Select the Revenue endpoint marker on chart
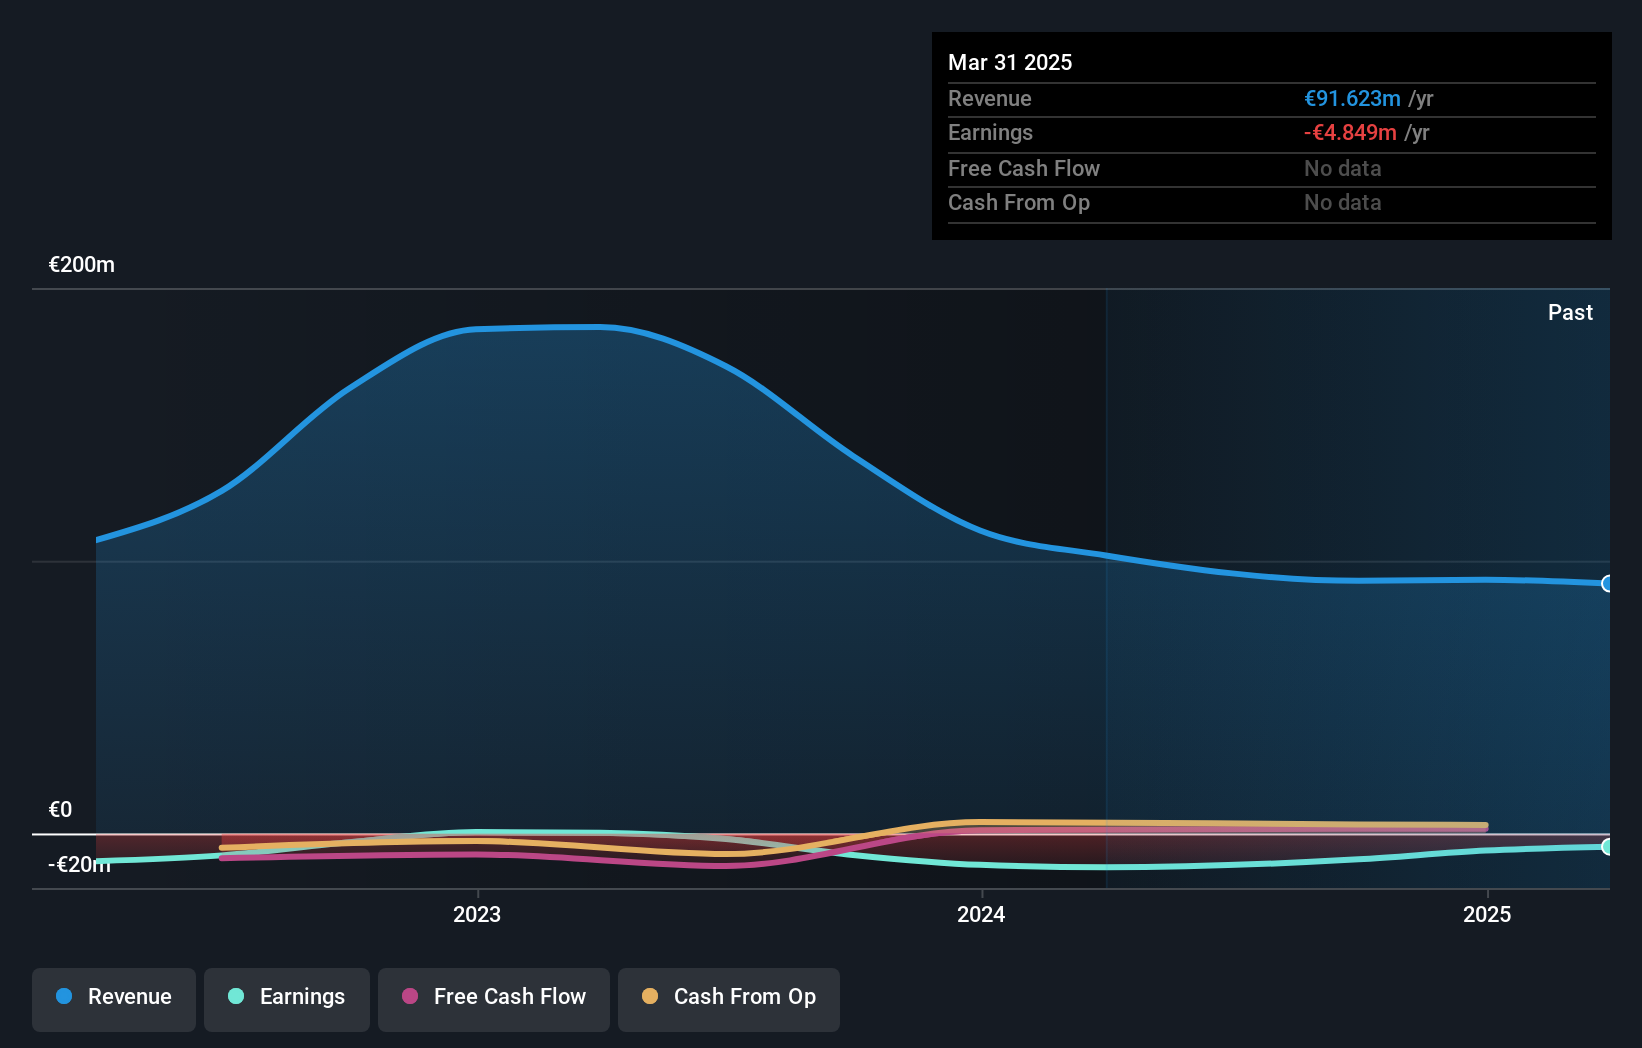The height and width of the screenshot is (1048, 1642). (x=1607, y=583)
